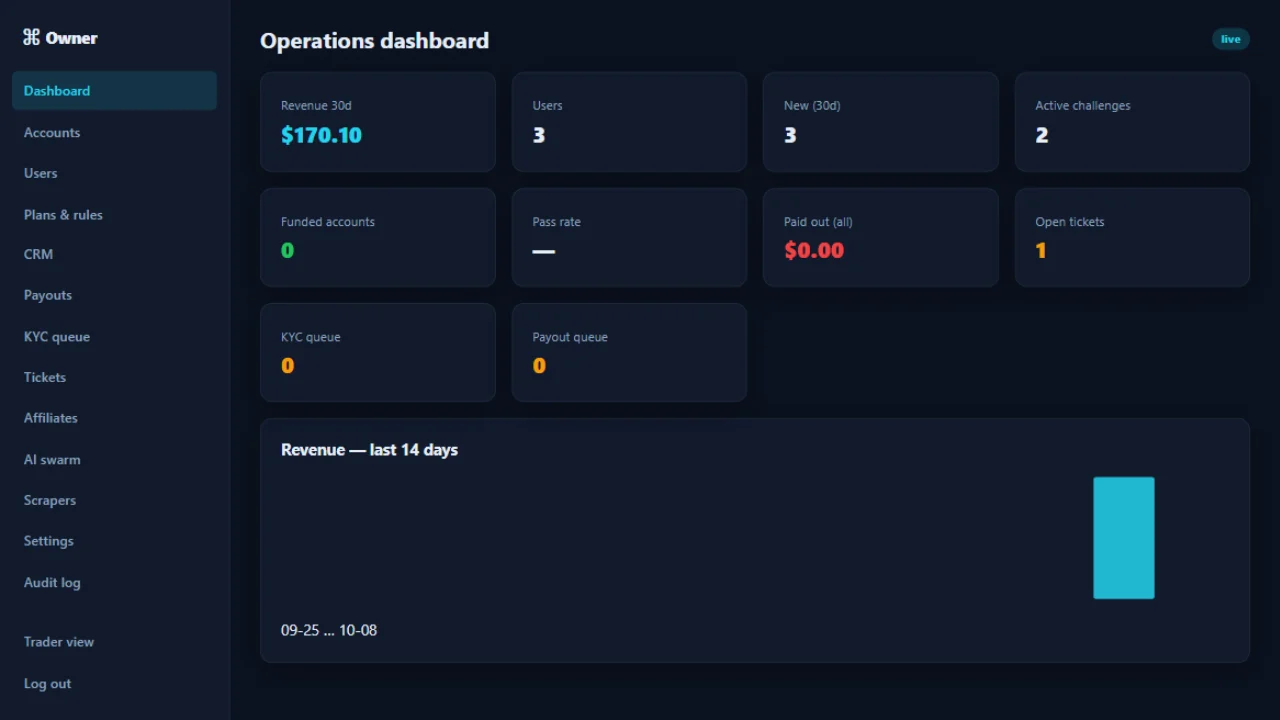This screenshot has width=1280, height=720.
Task: Click the red $0.00 paid out value
Action: pyautogui.click(x=814, y=251)
